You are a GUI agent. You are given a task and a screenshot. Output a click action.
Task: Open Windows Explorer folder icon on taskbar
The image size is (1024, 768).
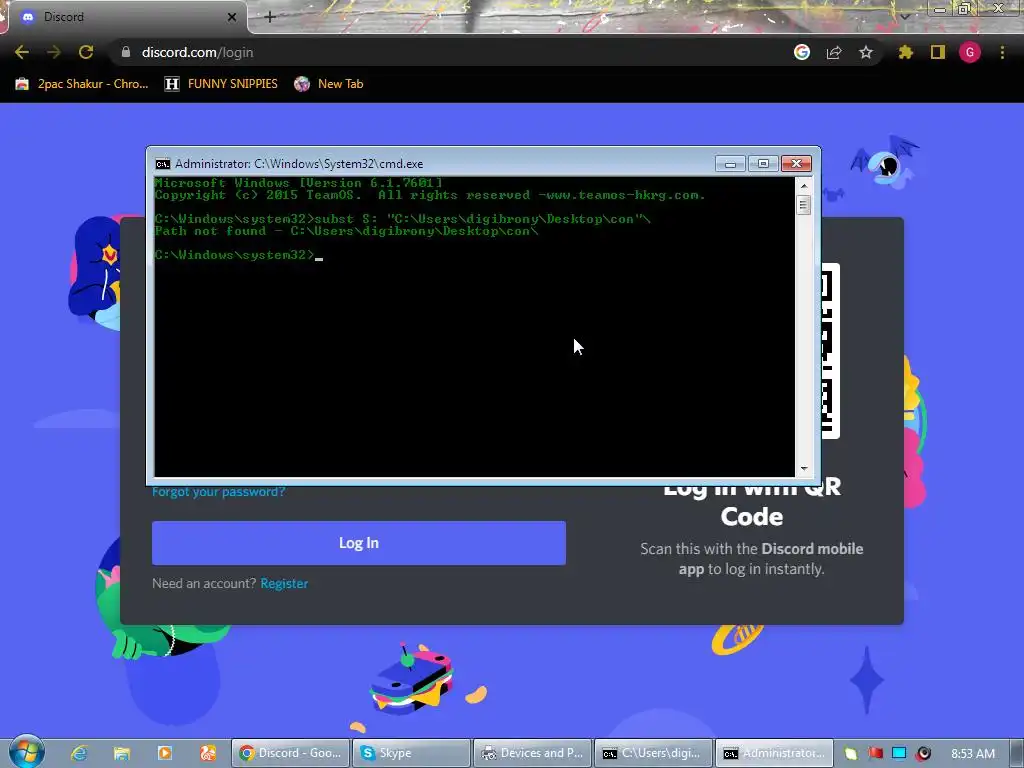(x=122, y=753)
